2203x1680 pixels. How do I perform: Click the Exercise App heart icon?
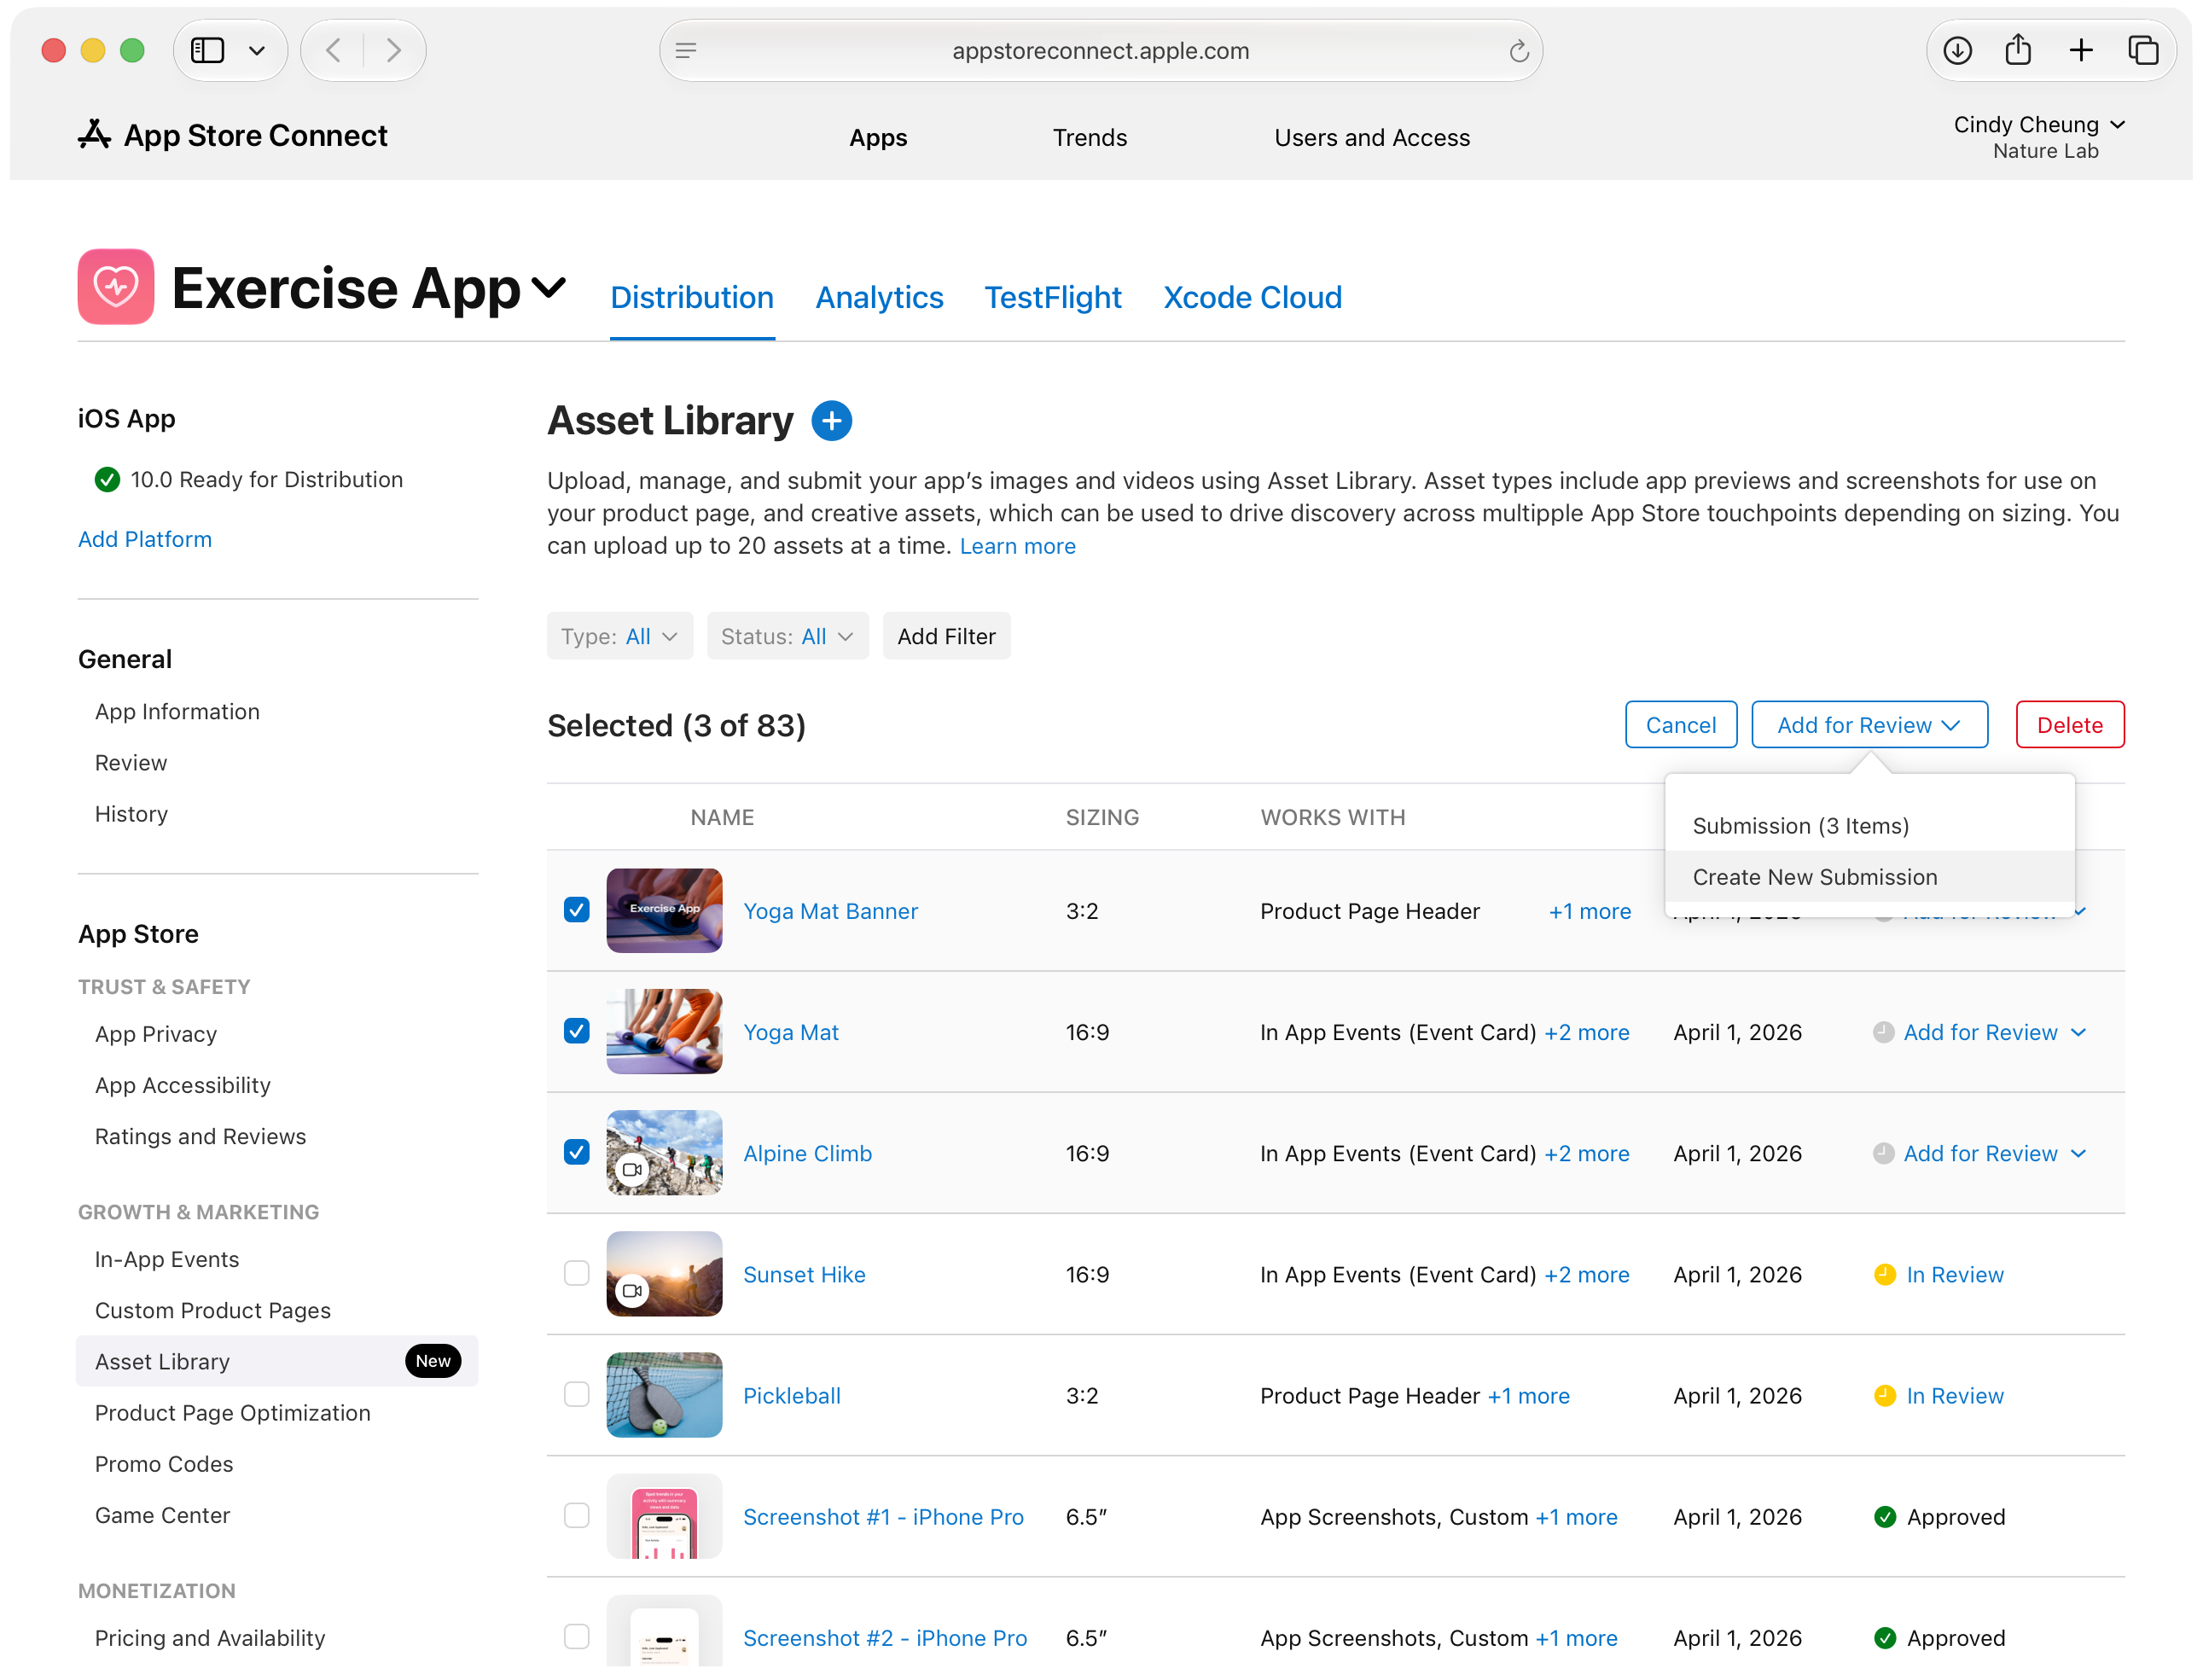coord(116,287)
